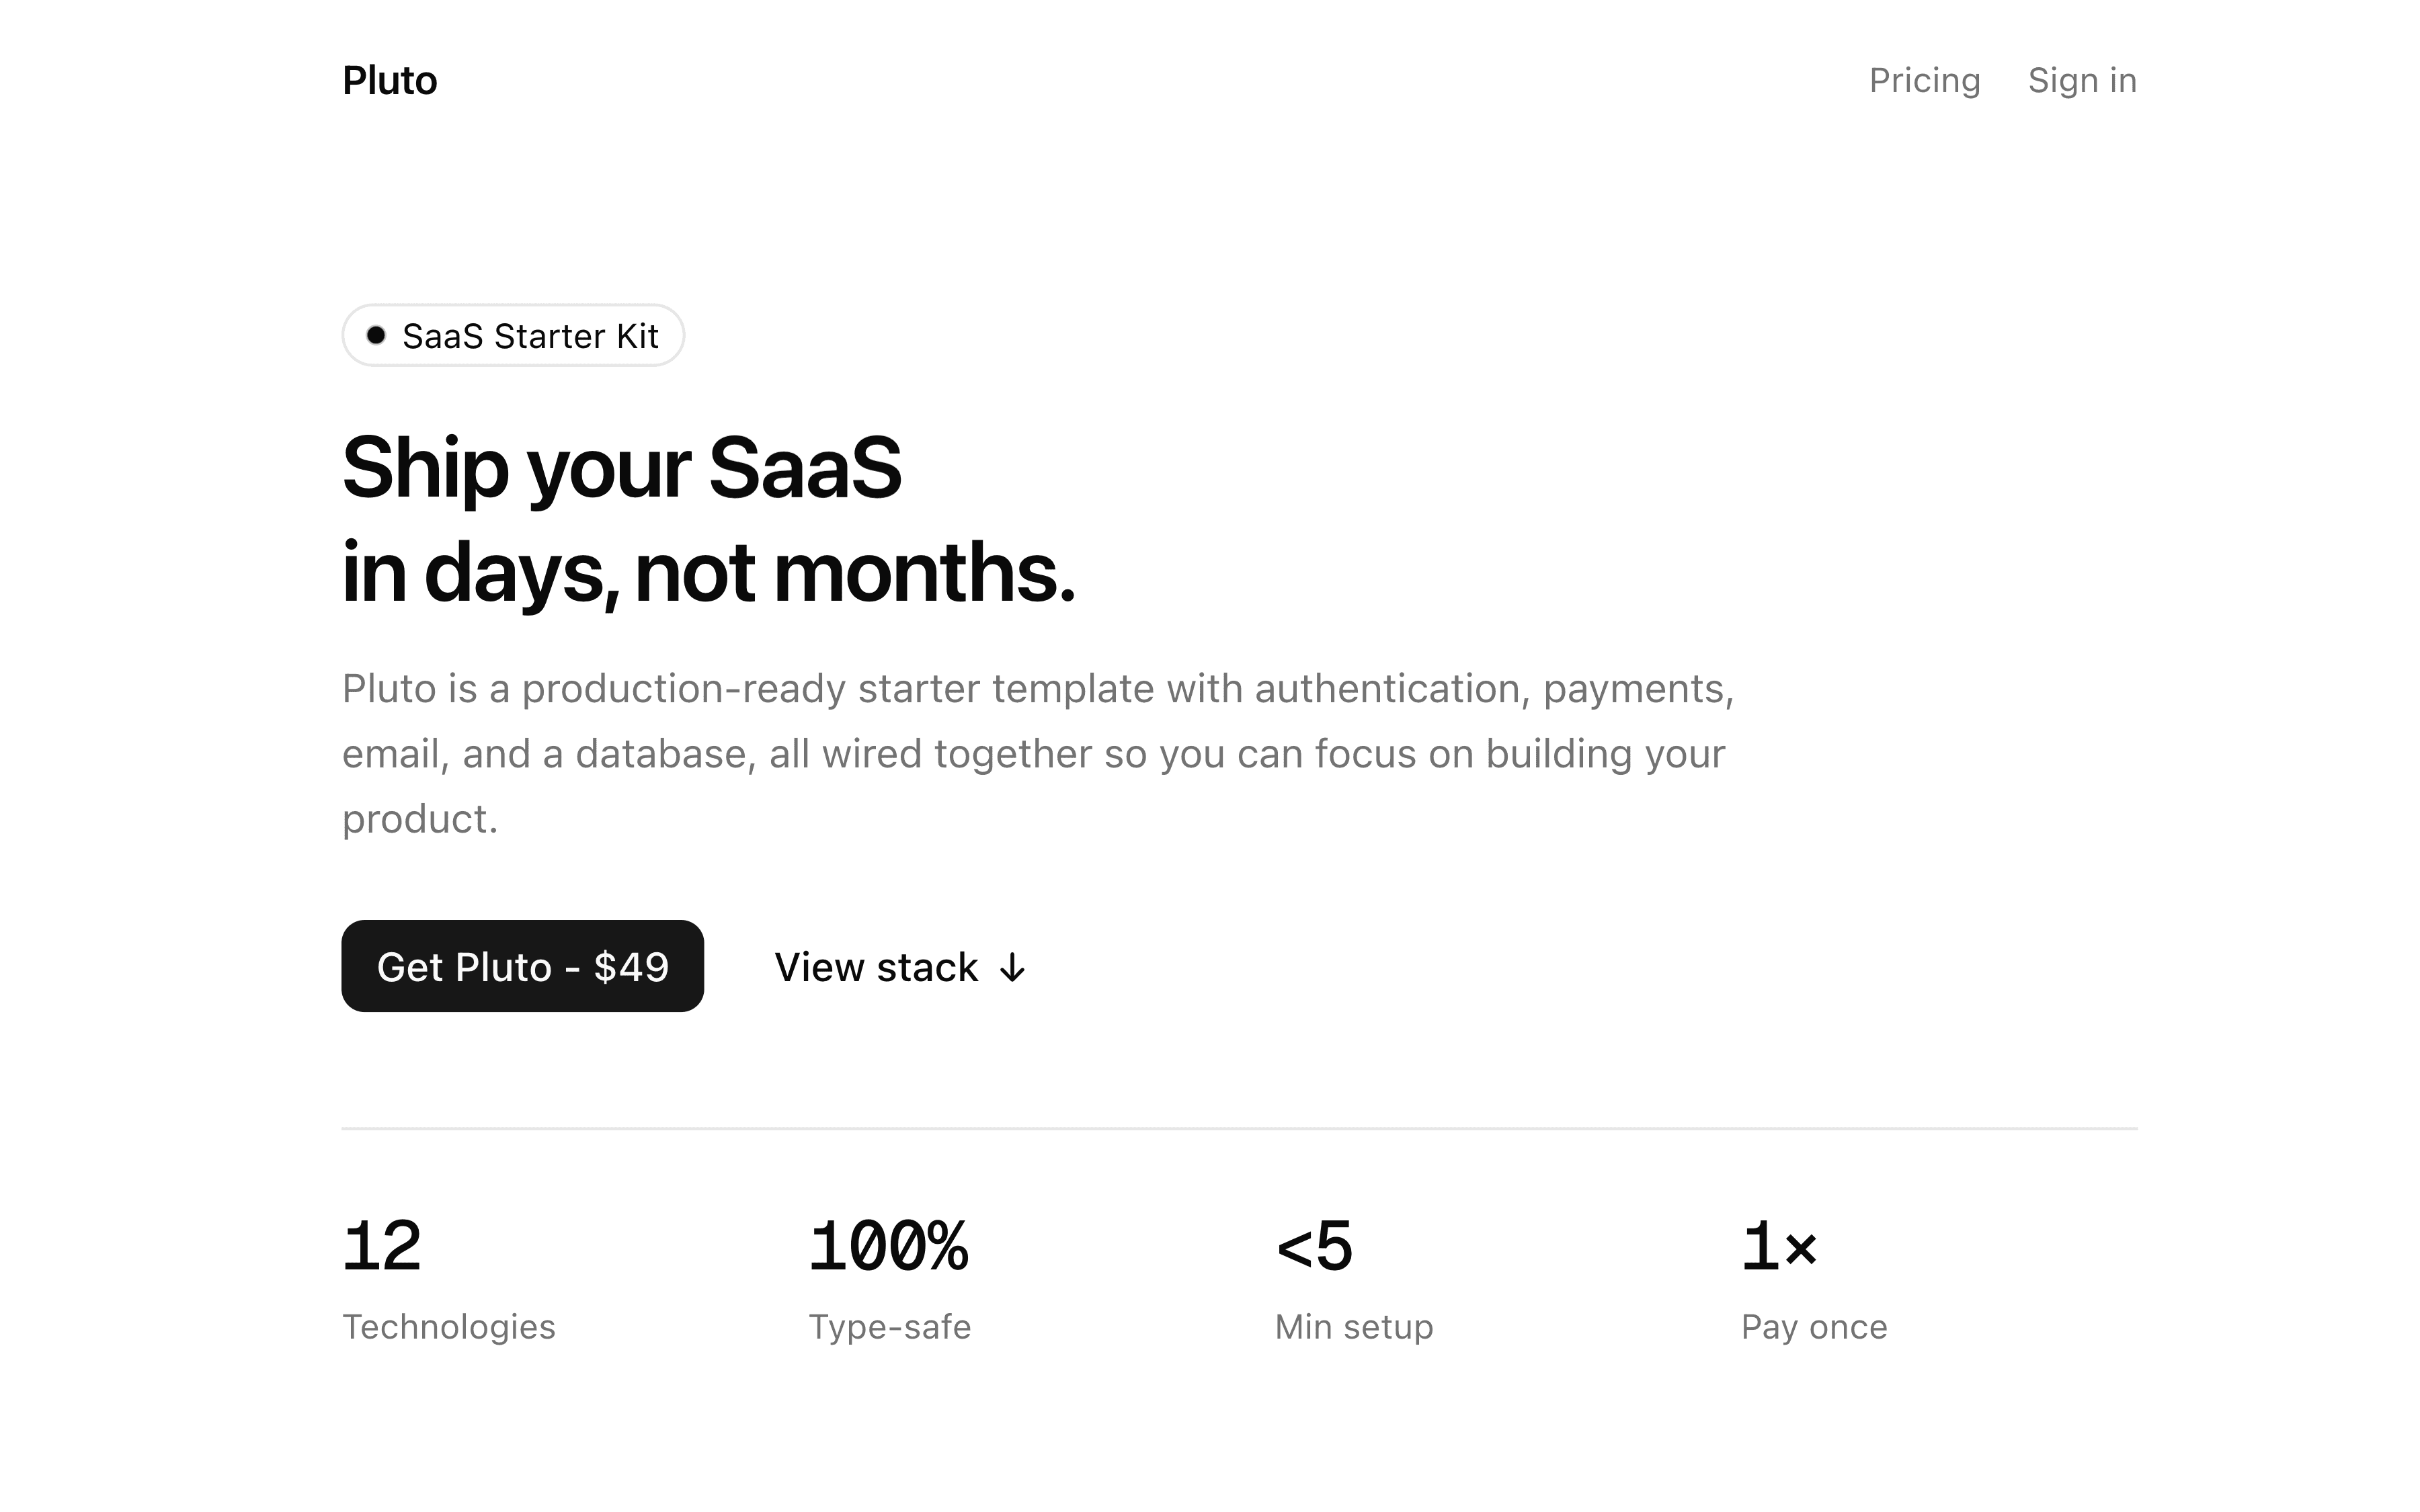2420x1512 pixels.
Task: Click the Pluto description paragraph
Action: click(x=1036, y=754)
